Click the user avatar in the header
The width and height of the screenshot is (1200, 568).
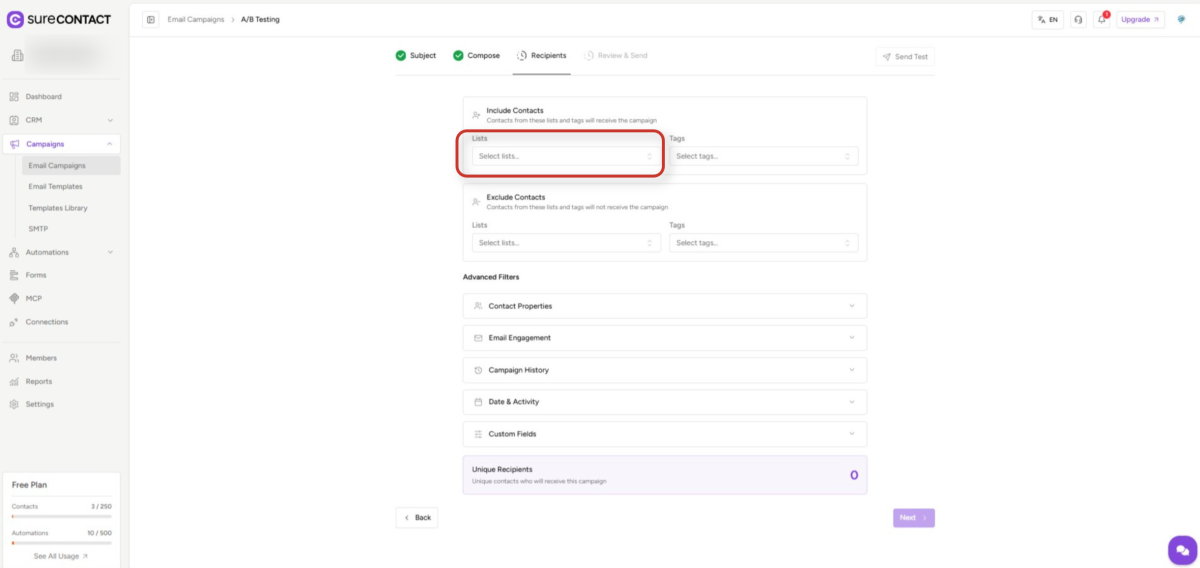point(1181,19)
